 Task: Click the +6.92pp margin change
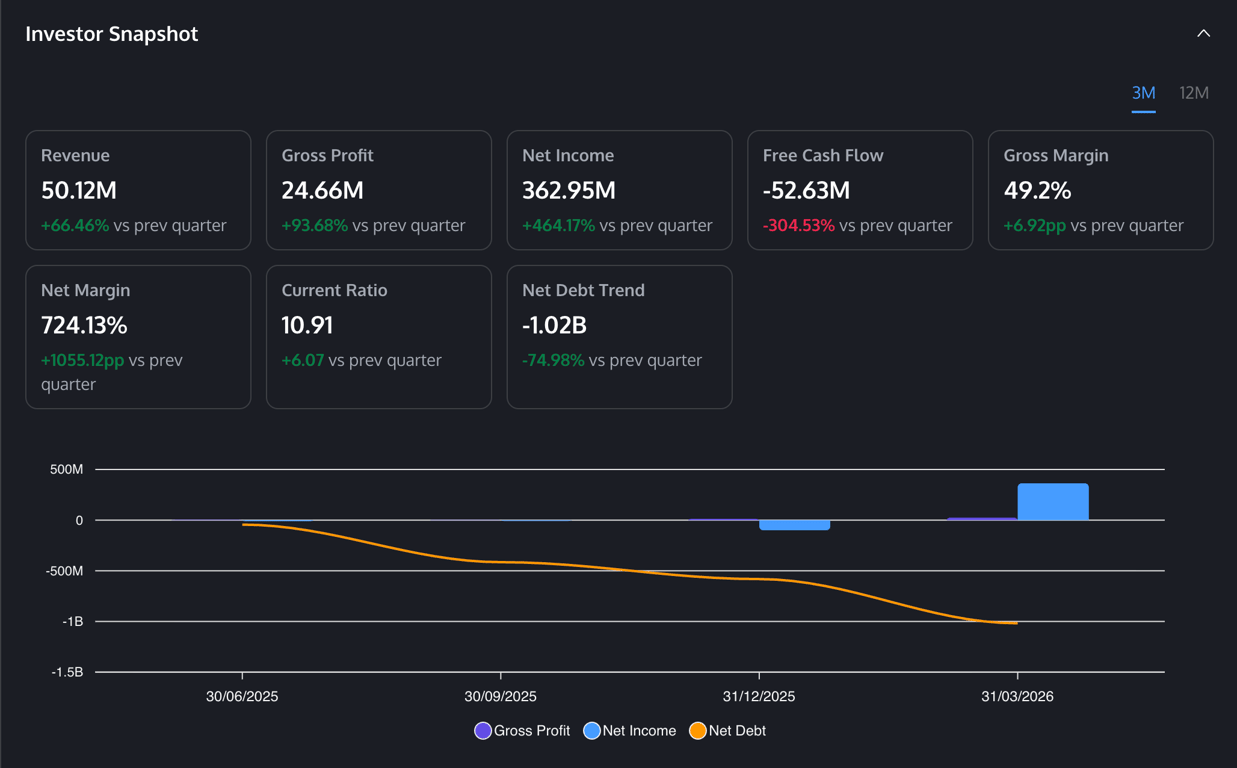click(1035, 225)
